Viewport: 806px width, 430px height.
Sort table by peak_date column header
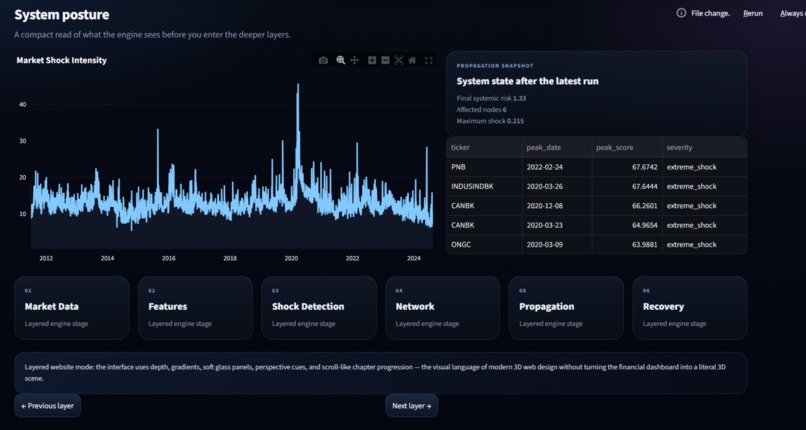tap(557, 147)
